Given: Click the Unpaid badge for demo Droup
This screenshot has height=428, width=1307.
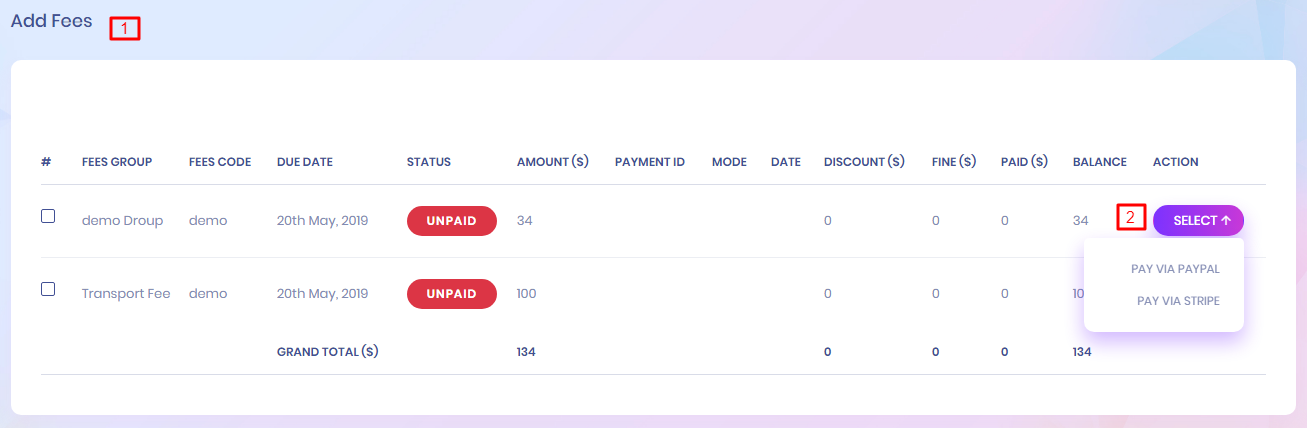Looking at the screenshot, I should (451, 221).
